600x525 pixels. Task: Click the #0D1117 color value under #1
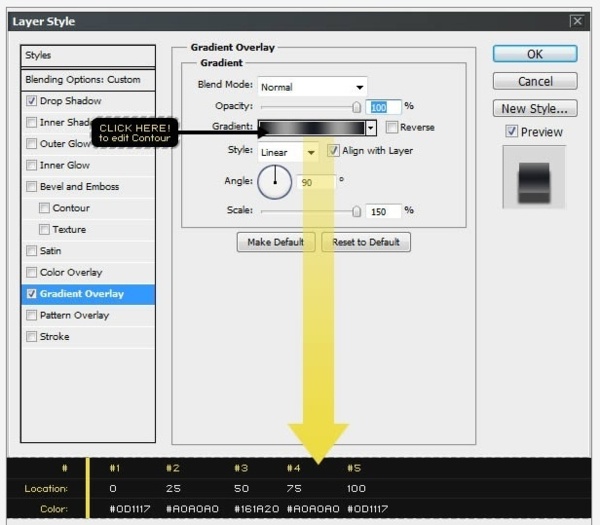[130, 509]
